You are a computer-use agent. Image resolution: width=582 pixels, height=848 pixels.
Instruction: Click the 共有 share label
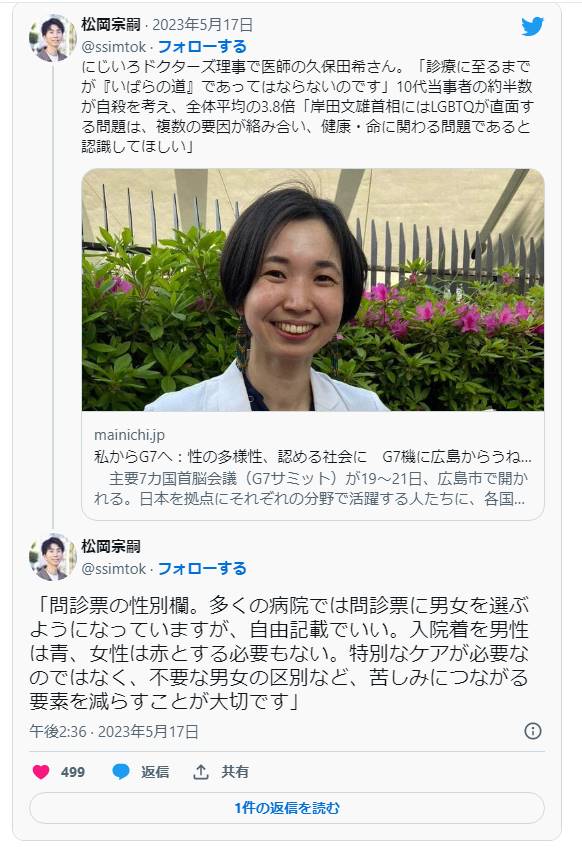pos(235,772)
